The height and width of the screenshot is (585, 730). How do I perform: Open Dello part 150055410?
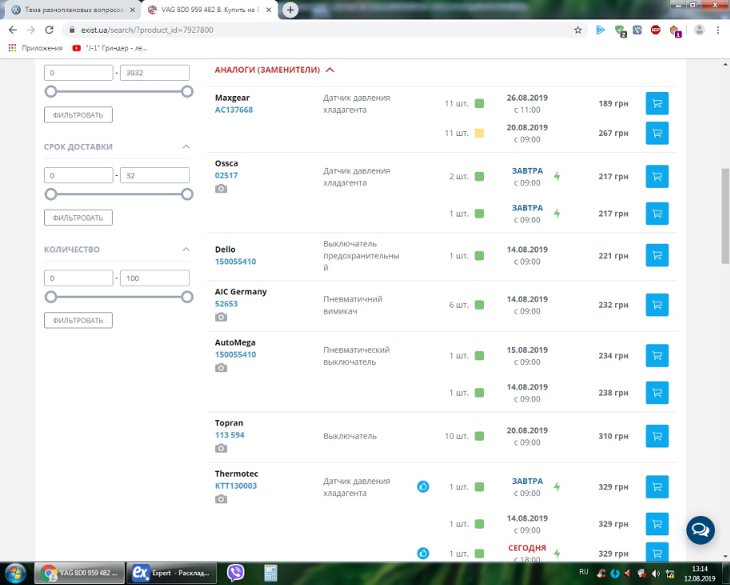click(x=236, y=262)
